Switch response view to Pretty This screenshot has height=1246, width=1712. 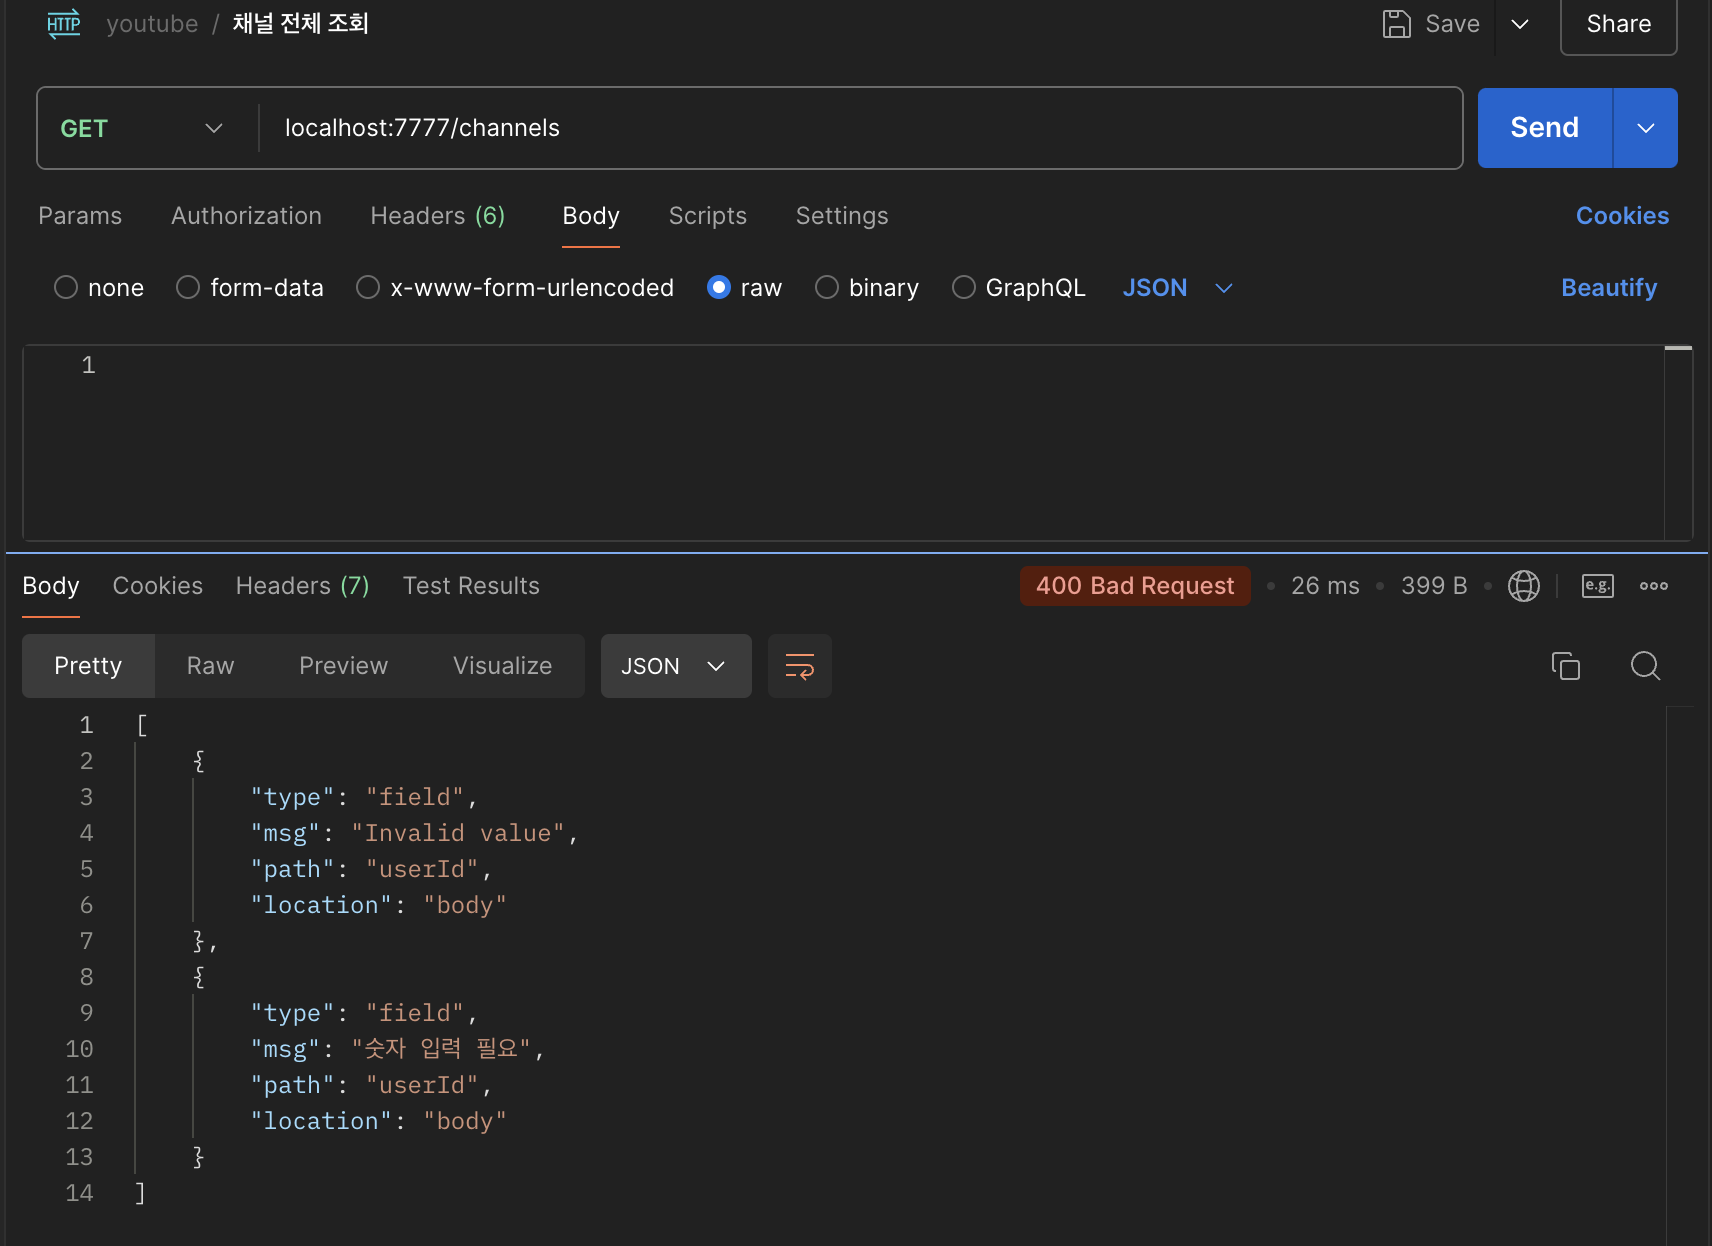[x=88, y=666]
